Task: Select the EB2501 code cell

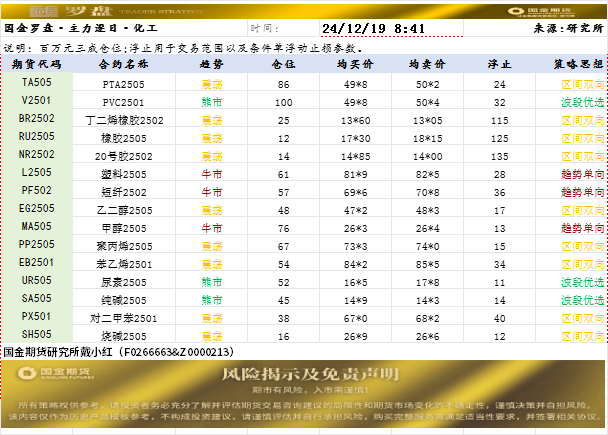Action: point(36,262)
